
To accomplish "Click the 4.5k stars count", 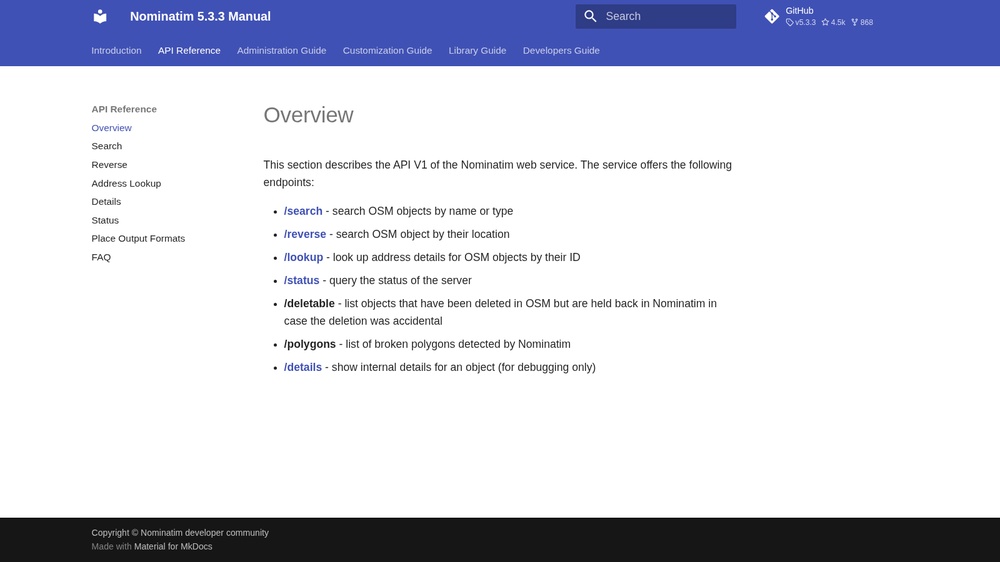I will pyautogui.click(x=834, y=22).
